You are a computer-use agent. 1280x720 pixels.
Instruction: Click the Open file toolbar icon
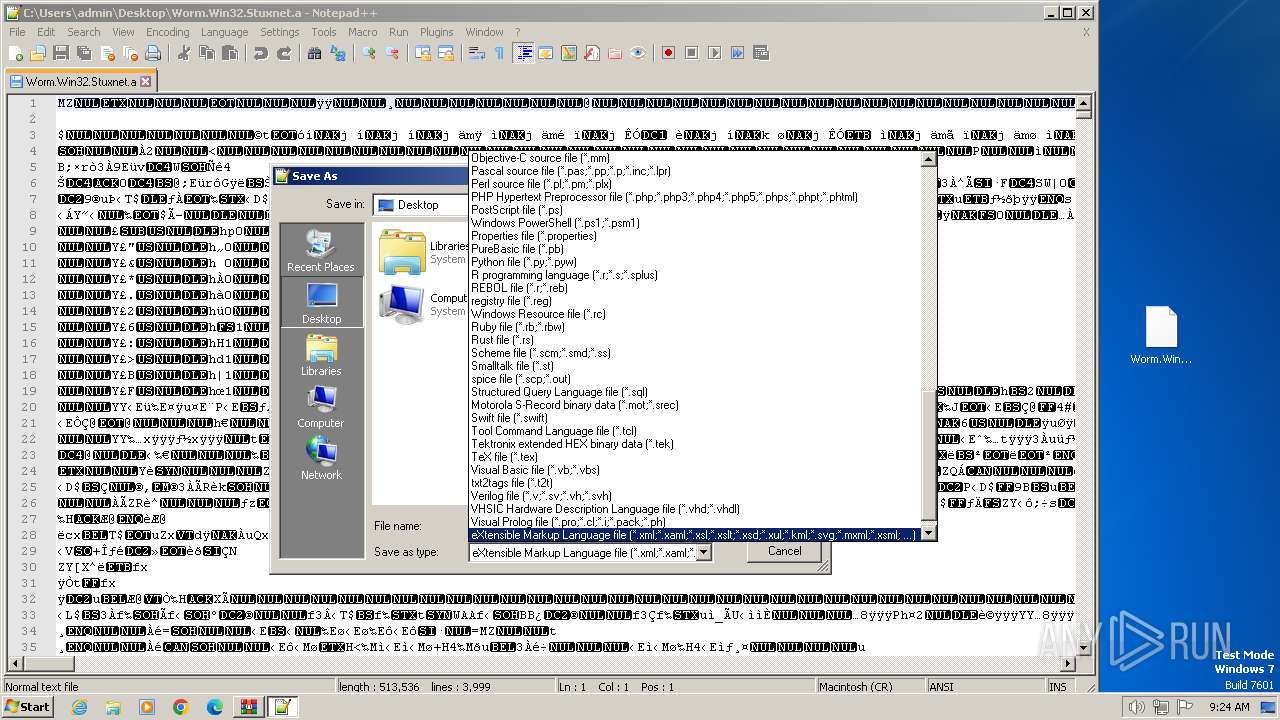click(x=38, y=53)
